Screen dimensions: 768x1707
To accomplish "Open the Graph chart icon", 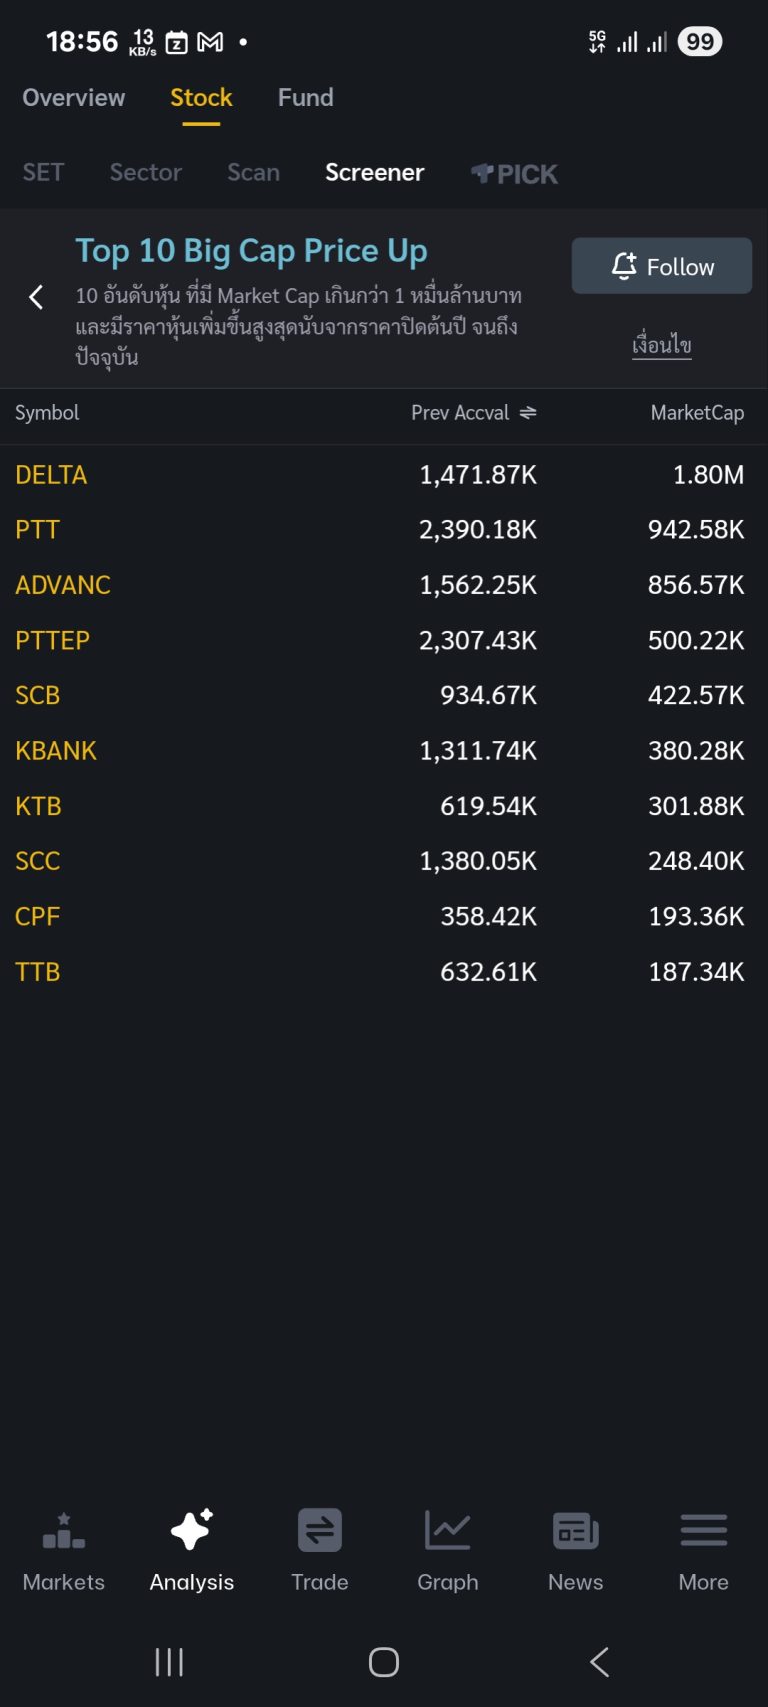I will (447, 1531).
